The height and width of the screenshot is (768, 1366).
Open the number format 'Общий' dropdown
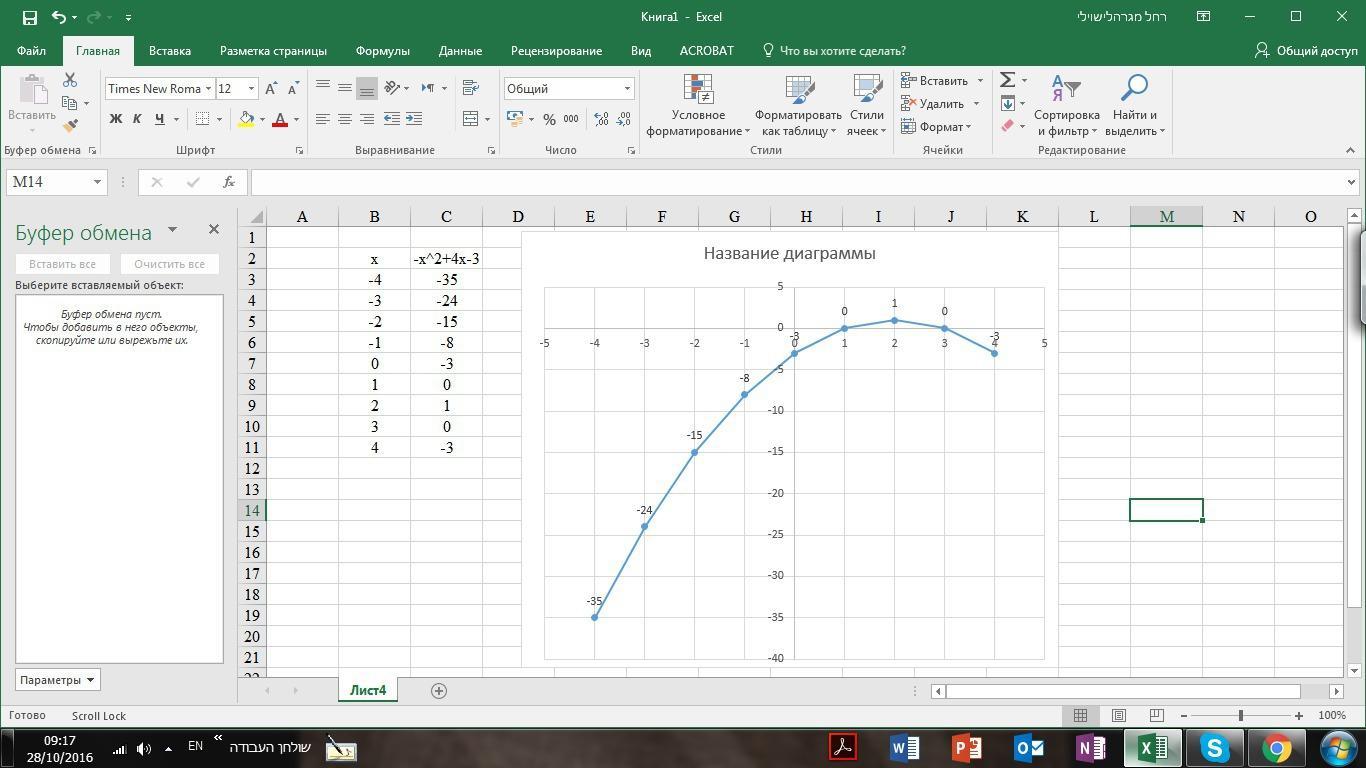click(x=627, y=89)
